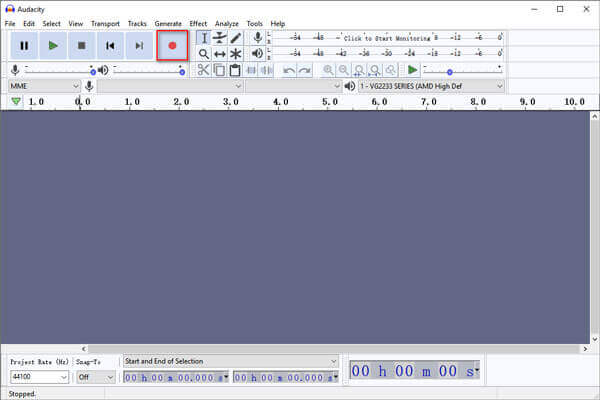Click the selection start time field
The height and width of the screenshot is (400, 600).
pos(176,377)
